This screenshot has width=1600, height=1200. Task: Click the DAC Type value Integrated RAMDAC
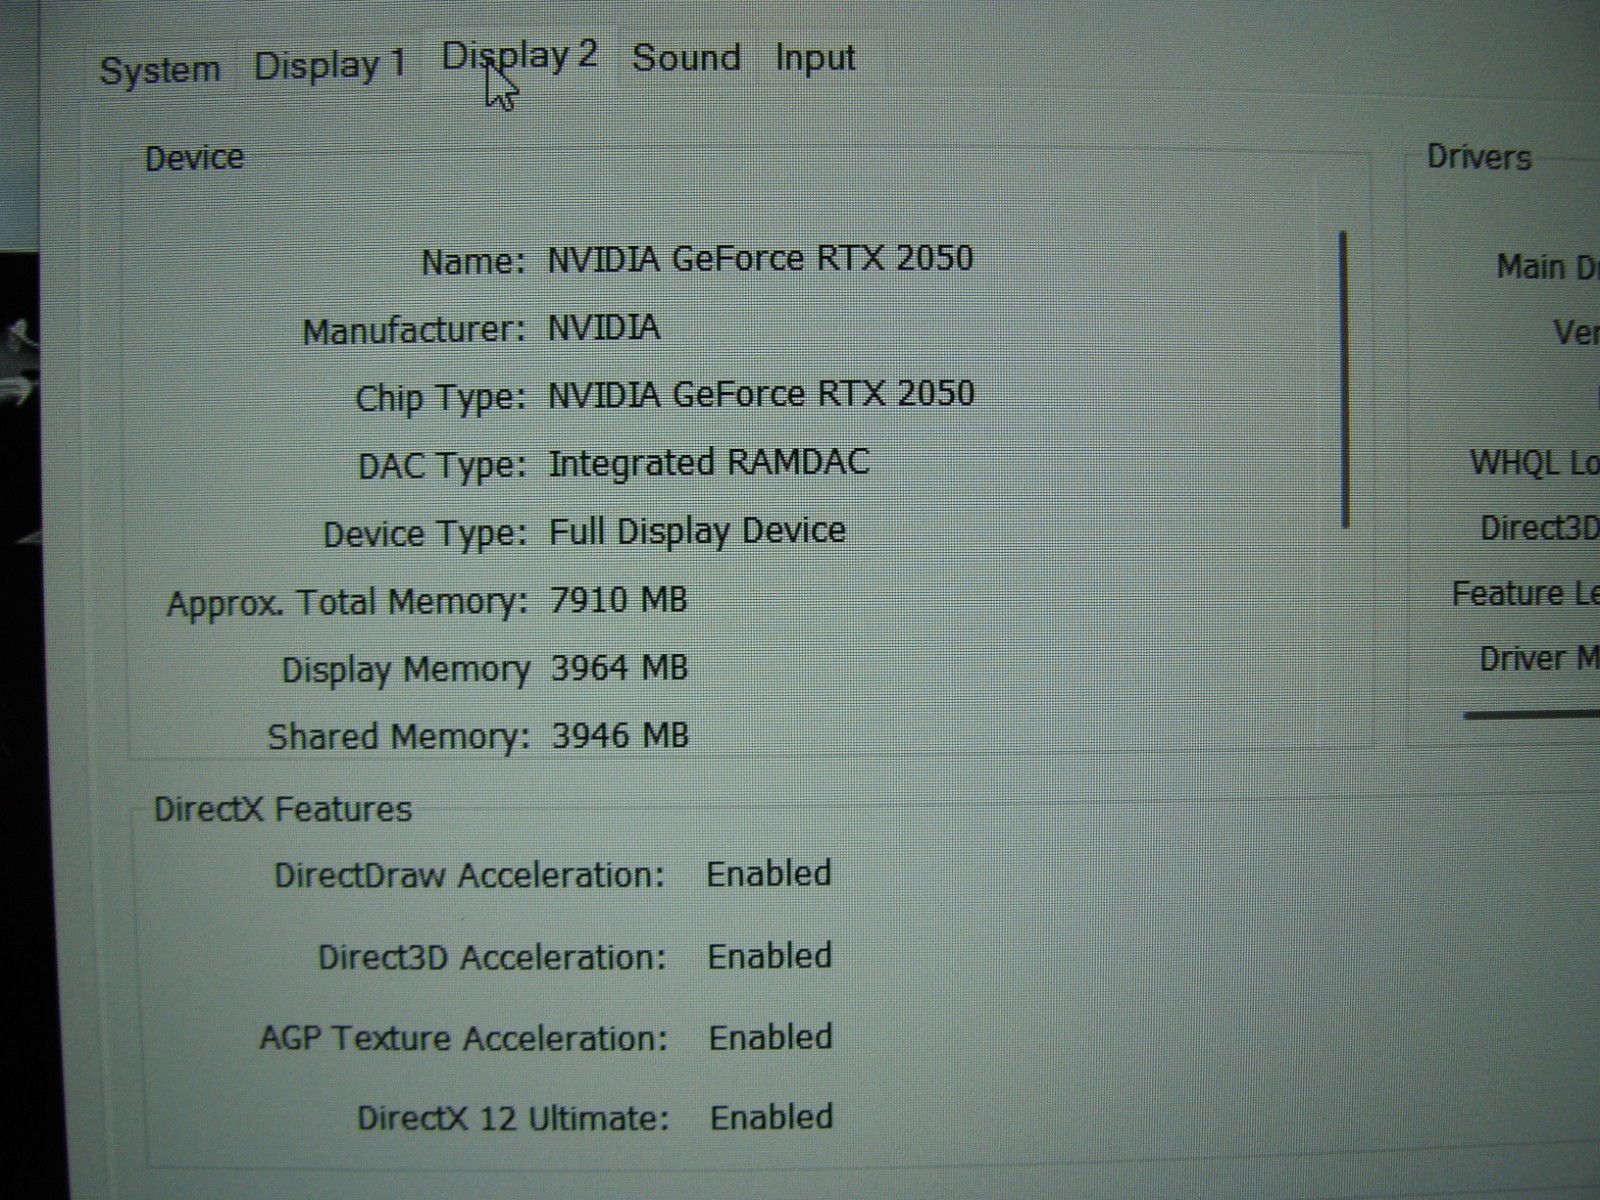coord(709,462)
